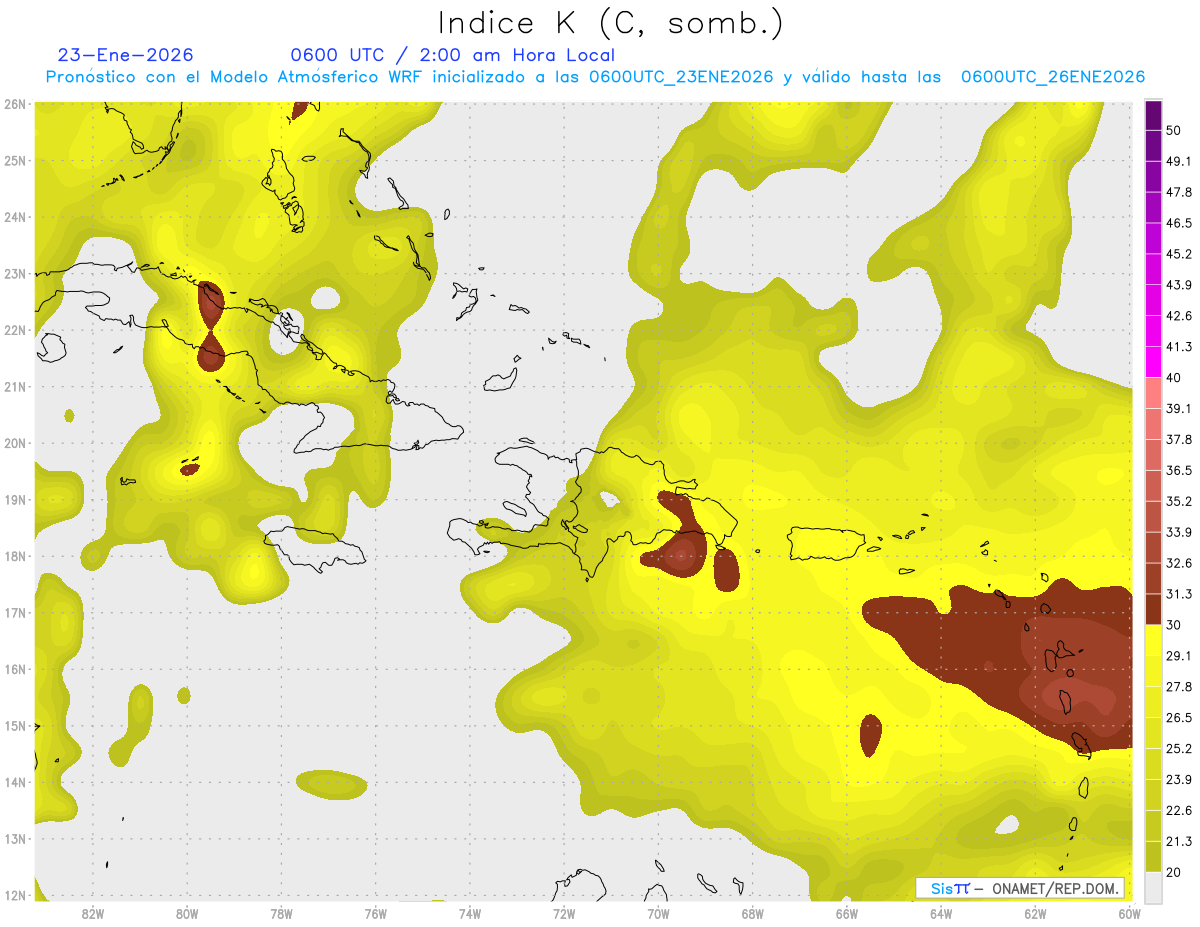Click the 64W longitude label
Image resolution: width=1200 pixels, height=927 pixels.
(941, 913)
